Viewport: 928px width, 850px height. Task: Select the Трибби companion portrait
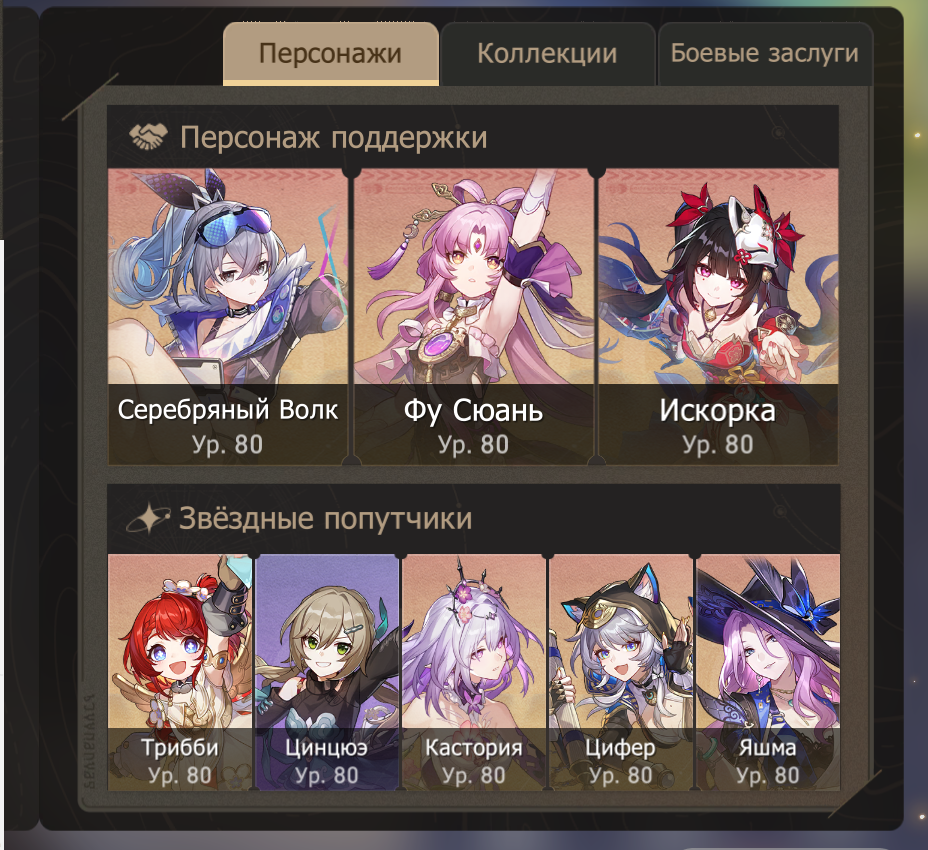pos(180,672)
